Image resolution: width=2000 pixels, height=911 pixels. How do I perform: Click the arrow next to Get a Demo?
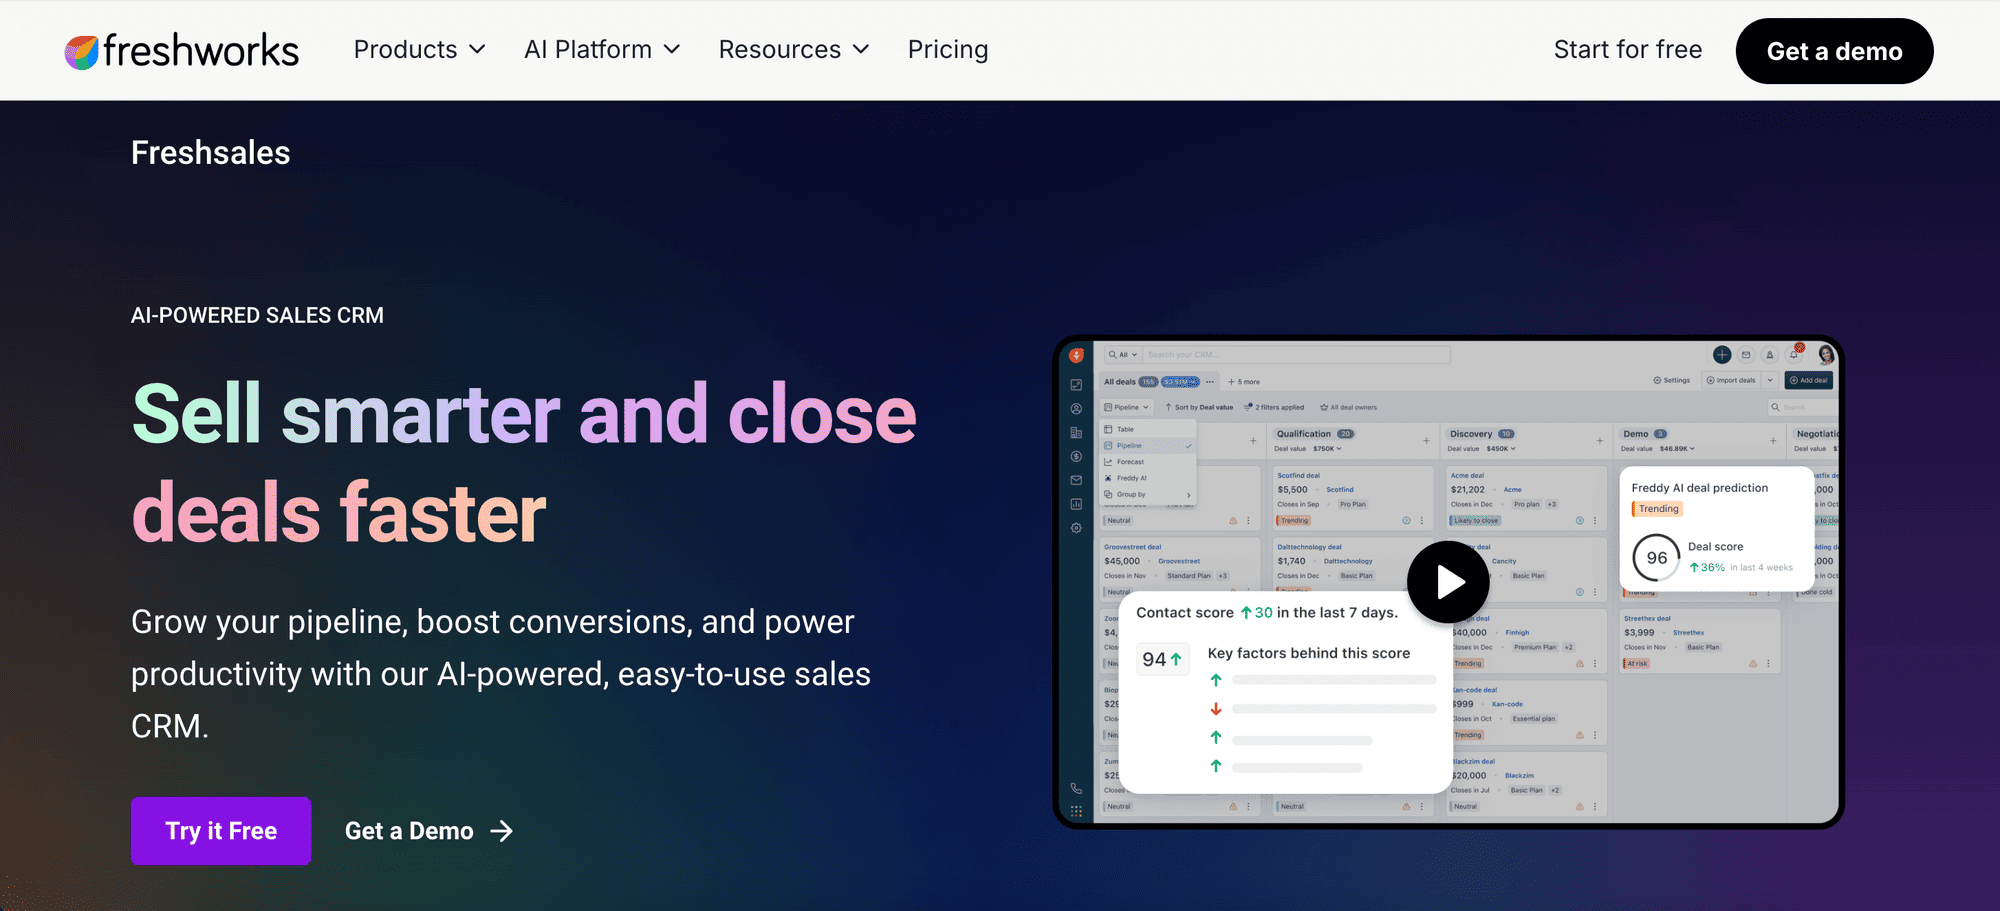point(502,831)
